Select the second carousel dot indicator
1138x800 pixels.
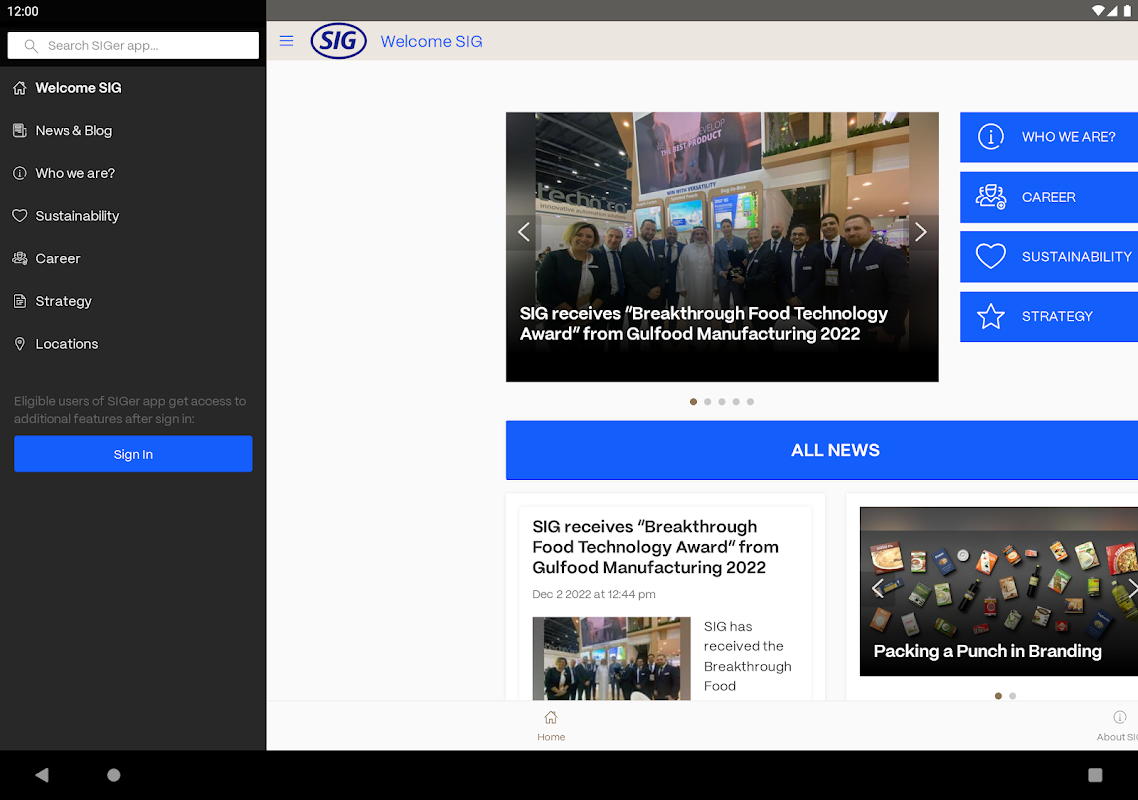708,401
